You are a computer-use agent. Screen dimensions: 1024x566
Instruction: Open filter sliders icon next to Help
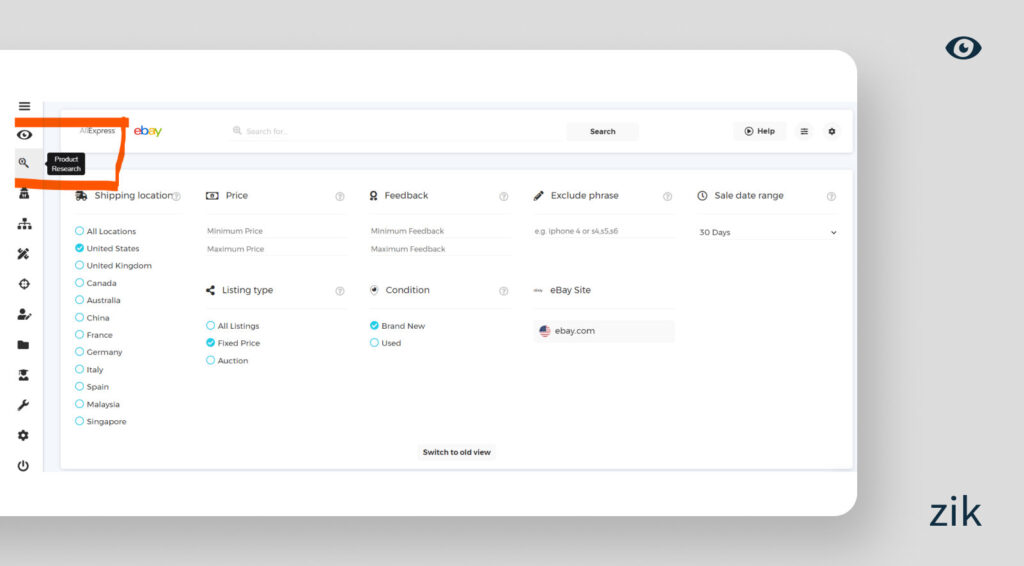point(804,131)
